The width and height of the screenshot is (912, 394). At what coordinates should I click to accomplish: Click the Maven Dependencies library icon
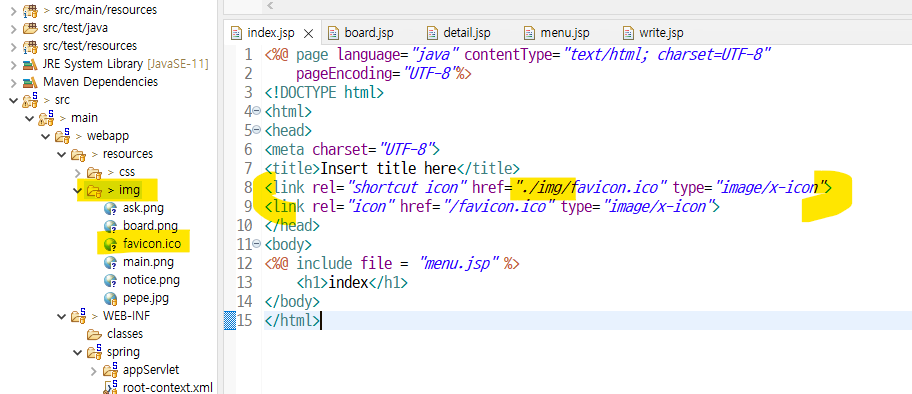[30, 82]
